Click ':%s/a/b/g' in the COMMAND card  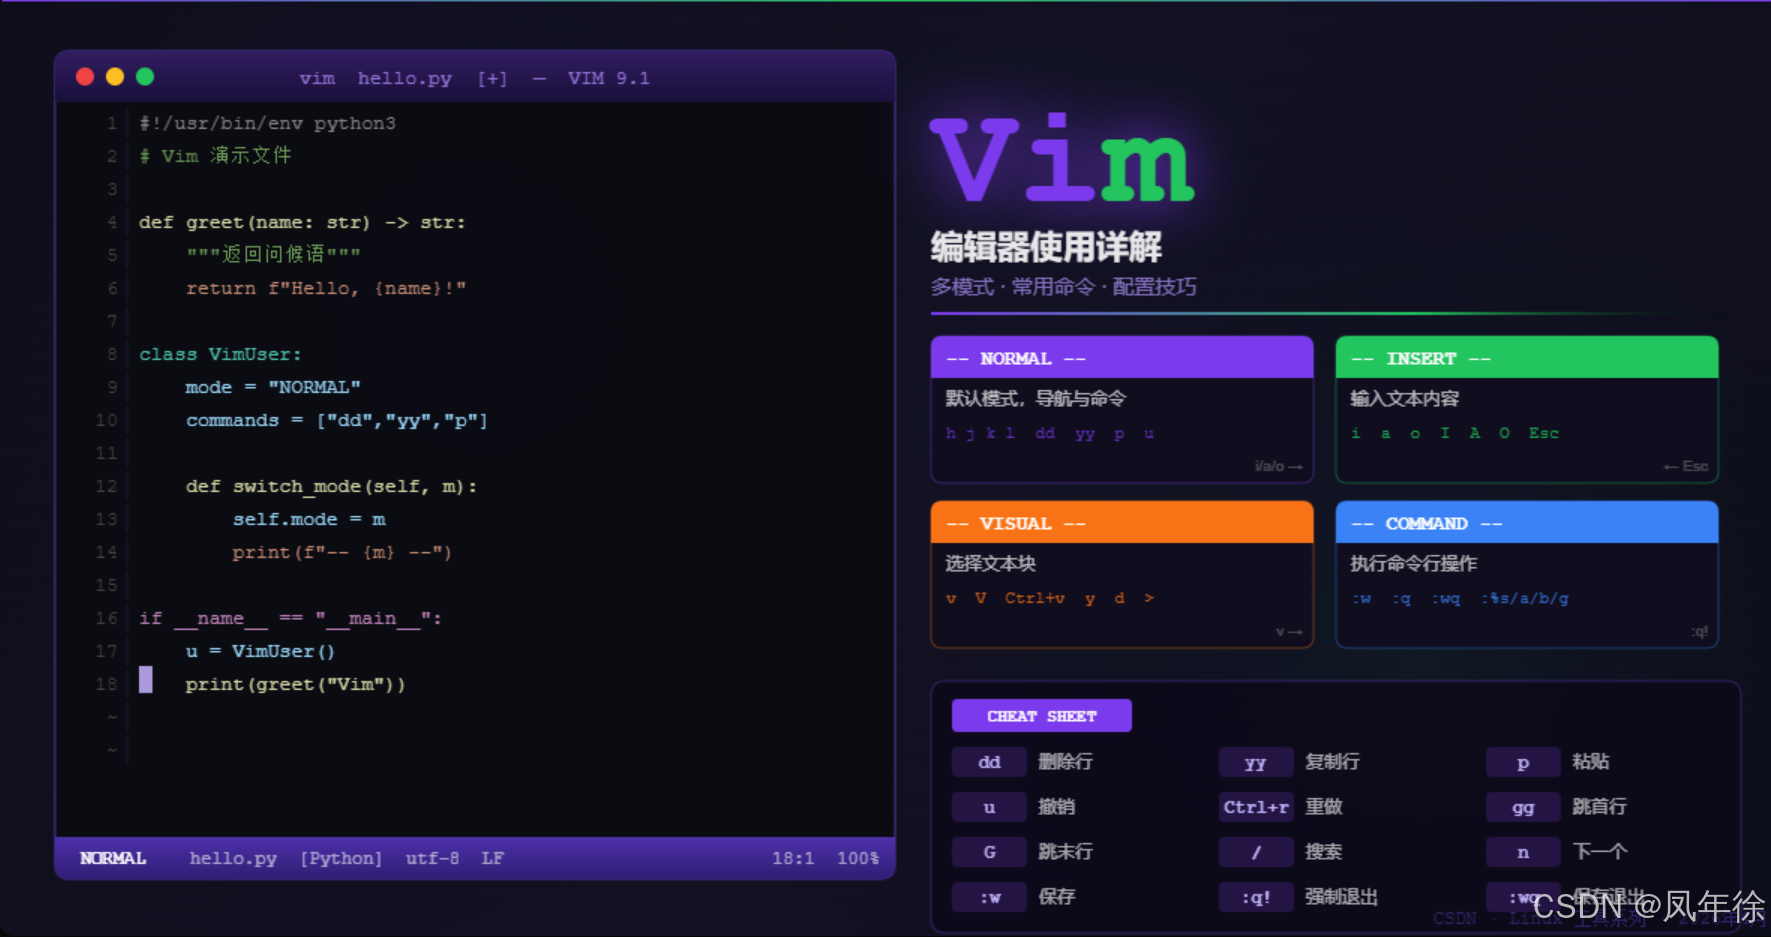click(1525, 598)
